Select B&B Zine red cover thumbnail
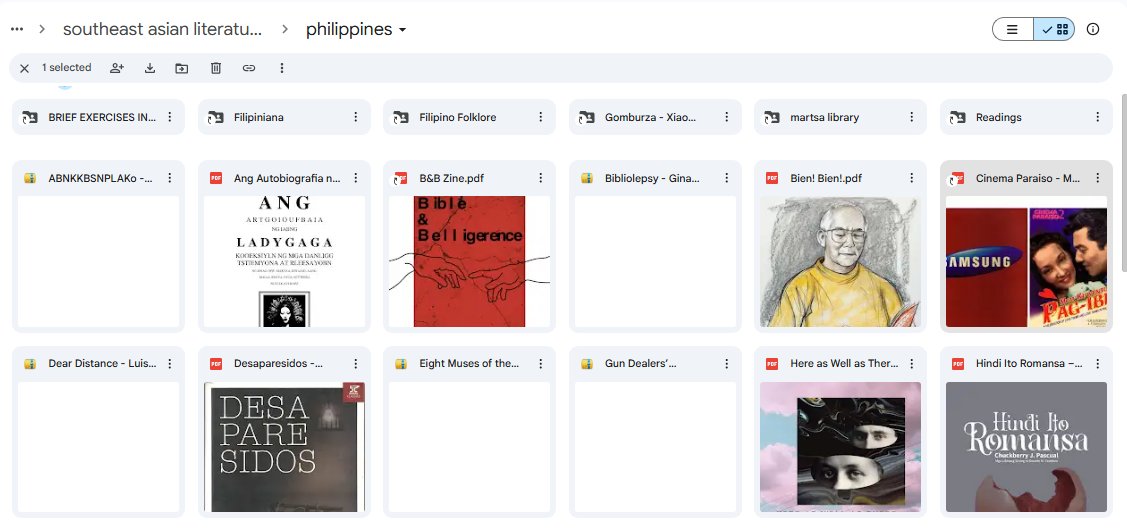This screenshot has height=528, width=1127. [469, 261]
